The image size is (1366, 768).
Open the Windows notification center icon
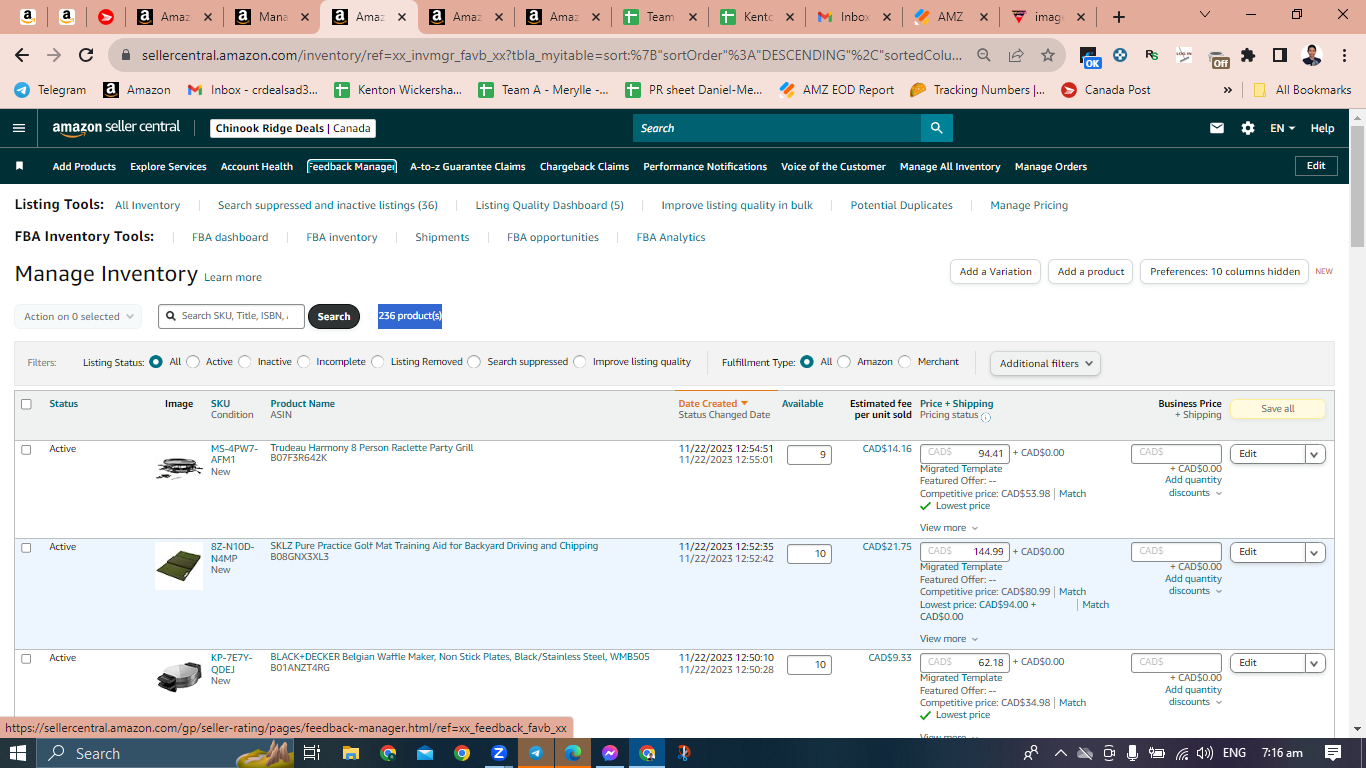(x=1332, y=753)
